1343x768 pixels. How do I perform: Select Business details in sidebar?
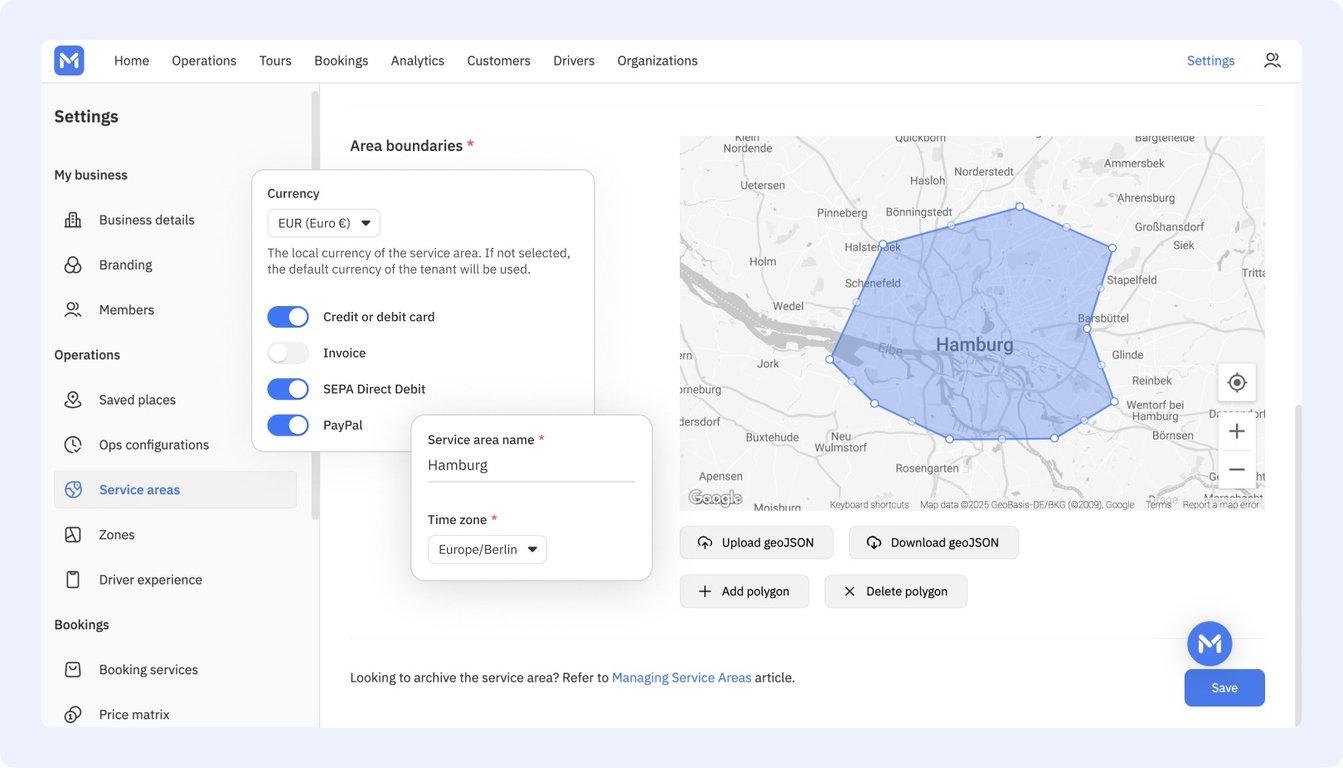click(x=146, y=220)
